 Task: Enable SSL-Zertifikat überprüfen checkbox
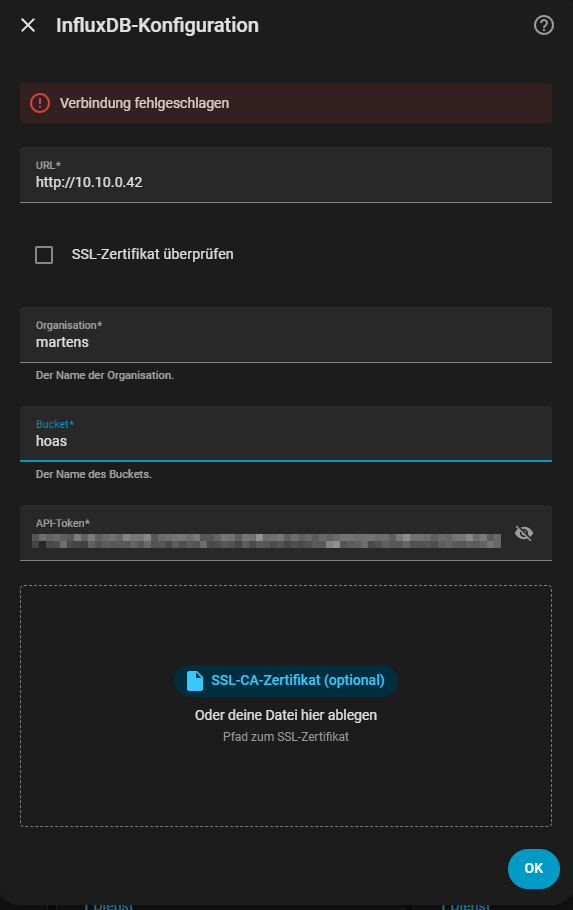44,255
